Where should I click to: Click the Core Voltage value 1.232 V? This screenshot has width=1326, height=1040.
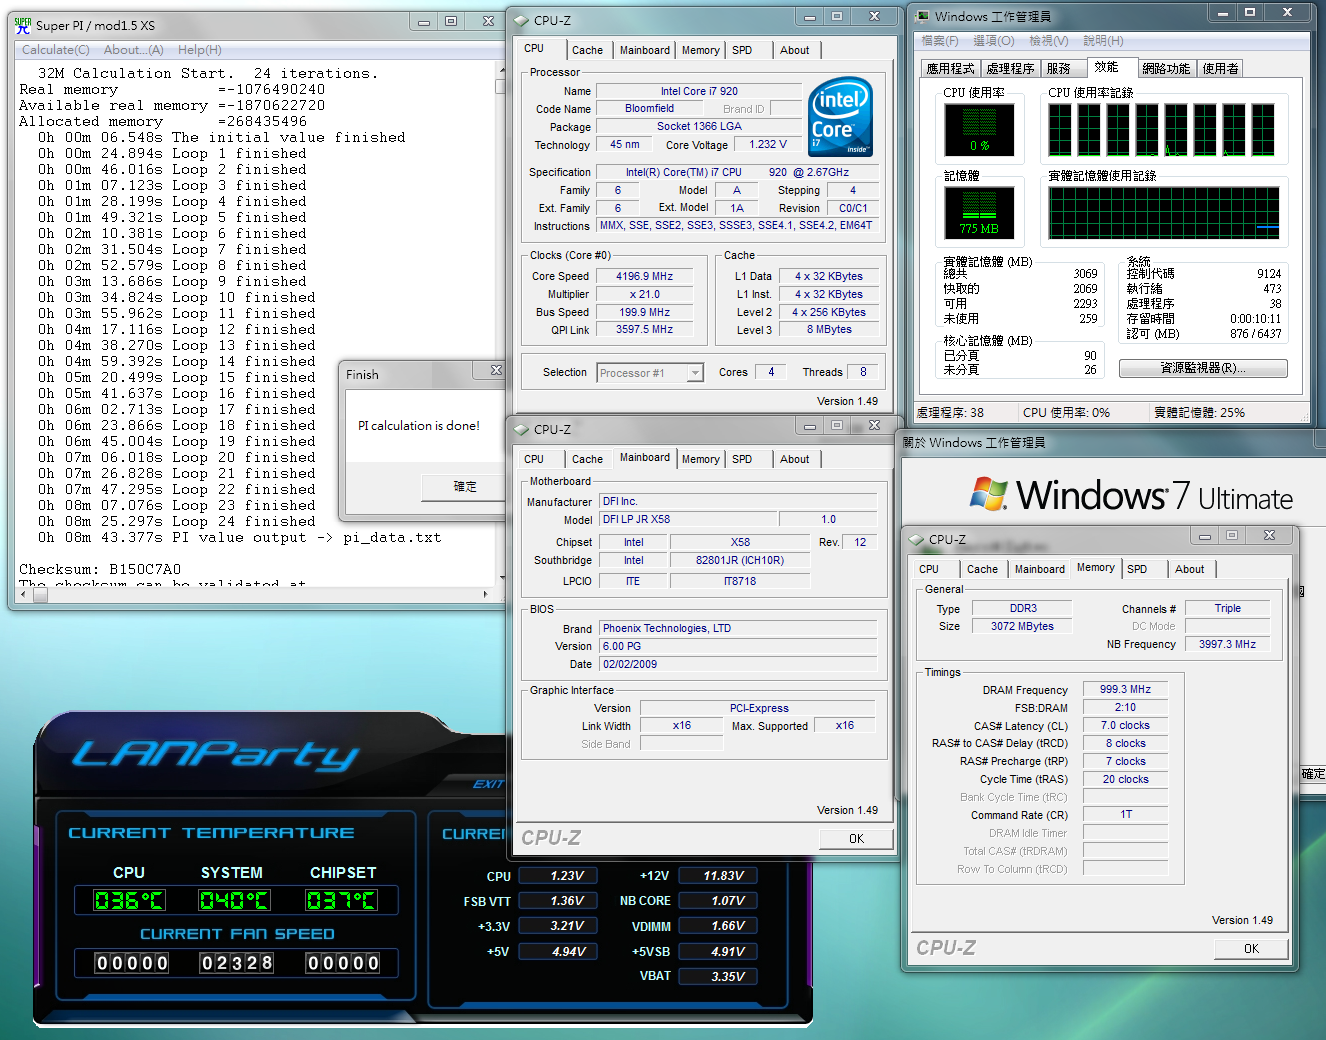(769, 144)
